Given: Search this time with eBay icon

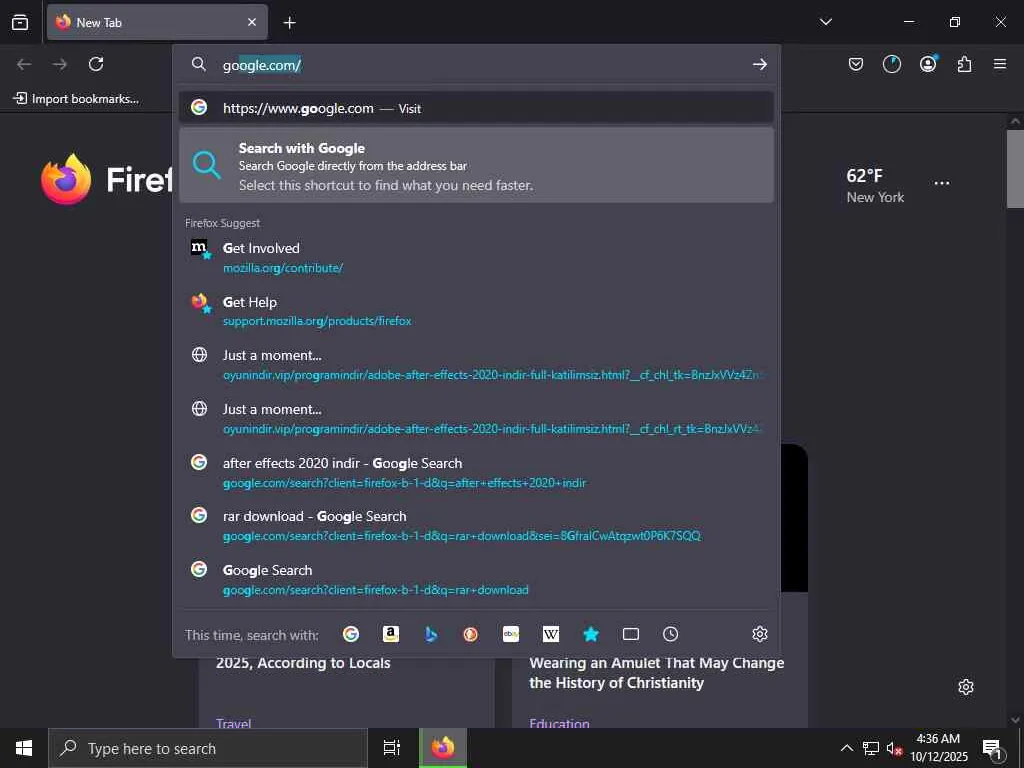Looking at the screenshot, I should (x=511, y=634).
